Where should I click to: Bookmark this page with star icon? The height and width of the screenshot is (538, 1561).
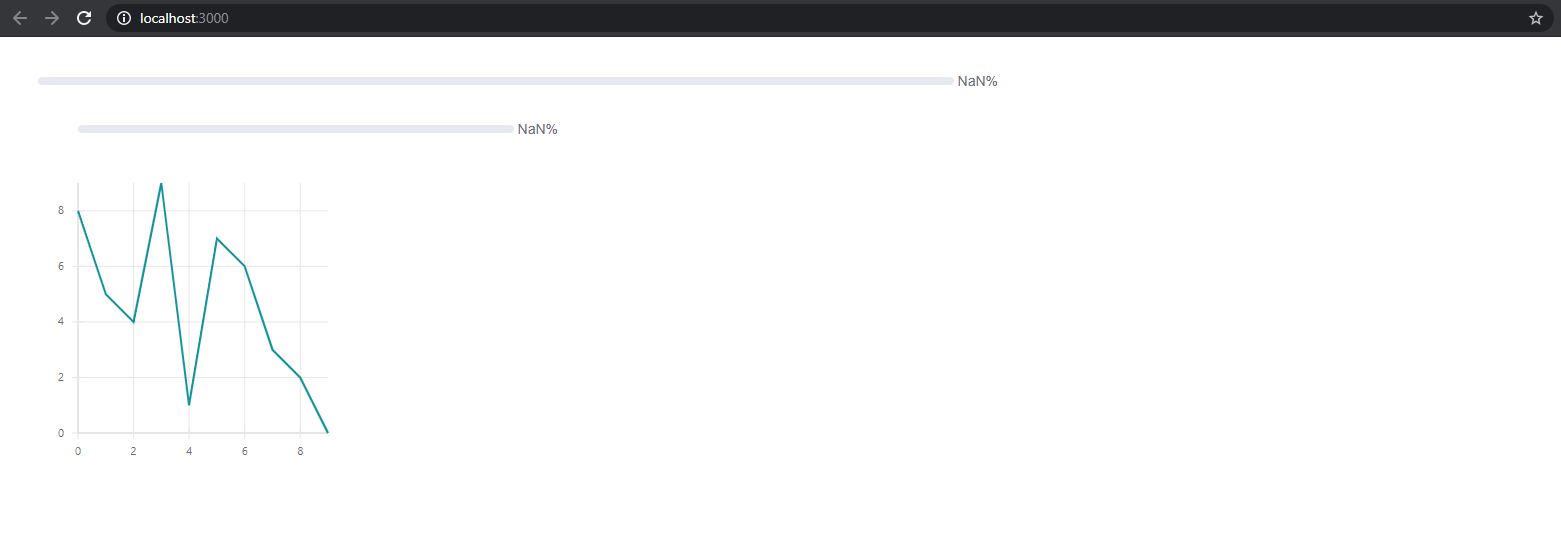pos(1536,18)
